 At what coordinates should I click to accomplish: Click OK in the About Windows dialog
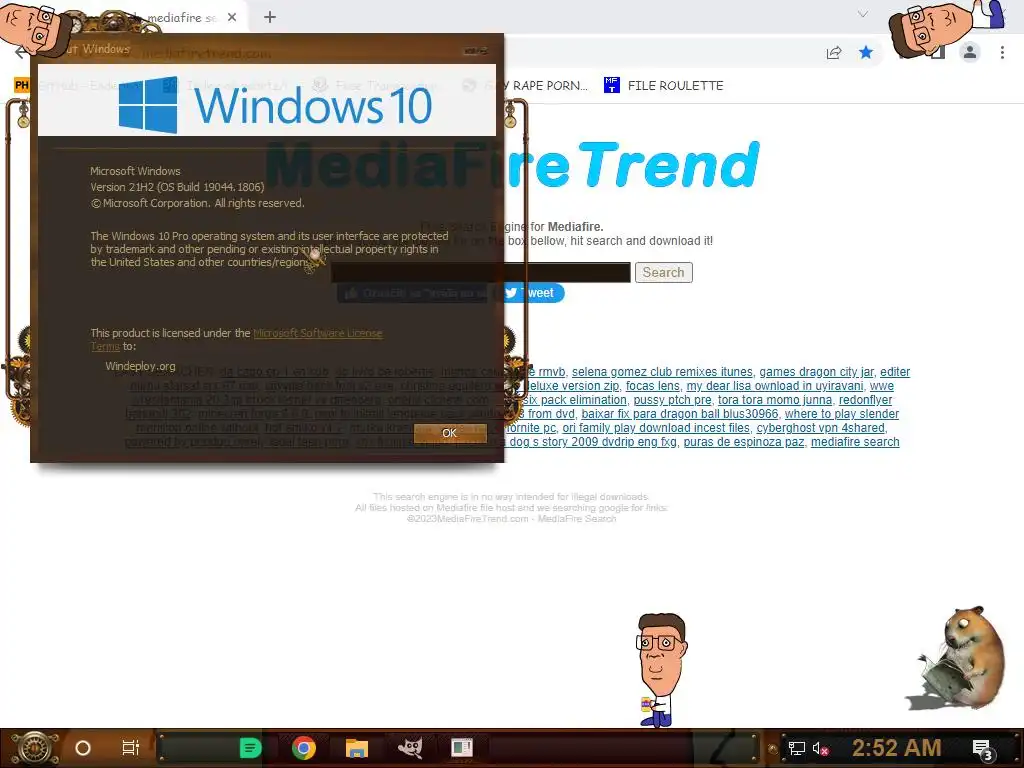coord(449,433)
